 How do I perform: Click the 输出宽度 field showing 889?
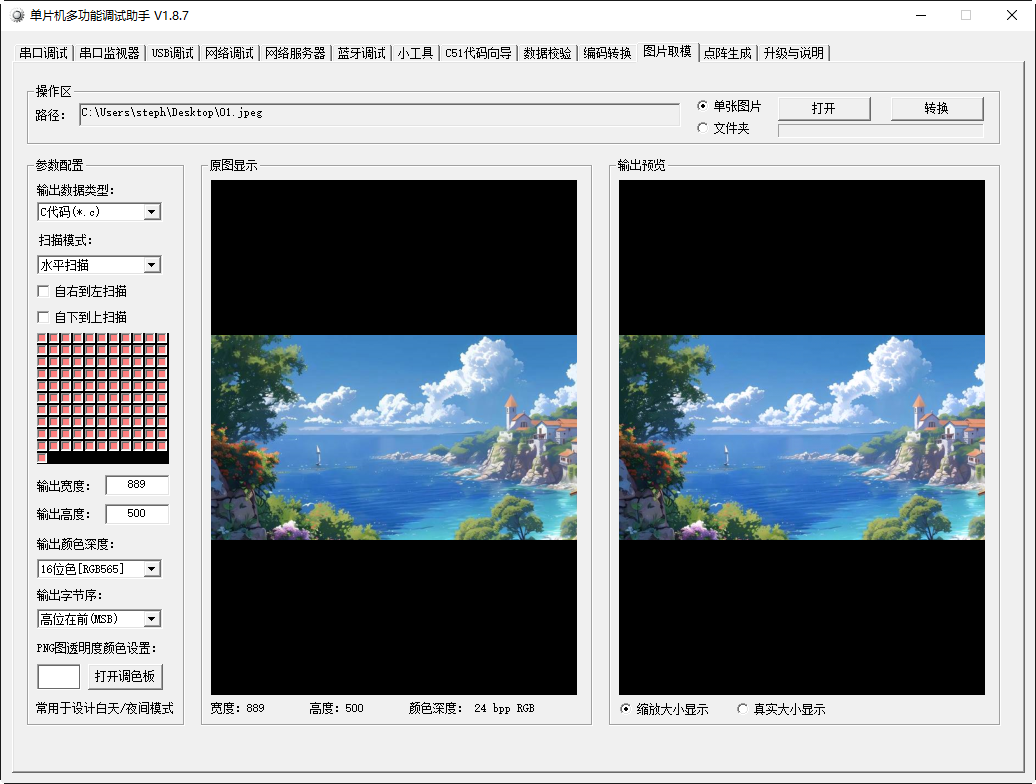pyautogui.click(x=137, y=485)
